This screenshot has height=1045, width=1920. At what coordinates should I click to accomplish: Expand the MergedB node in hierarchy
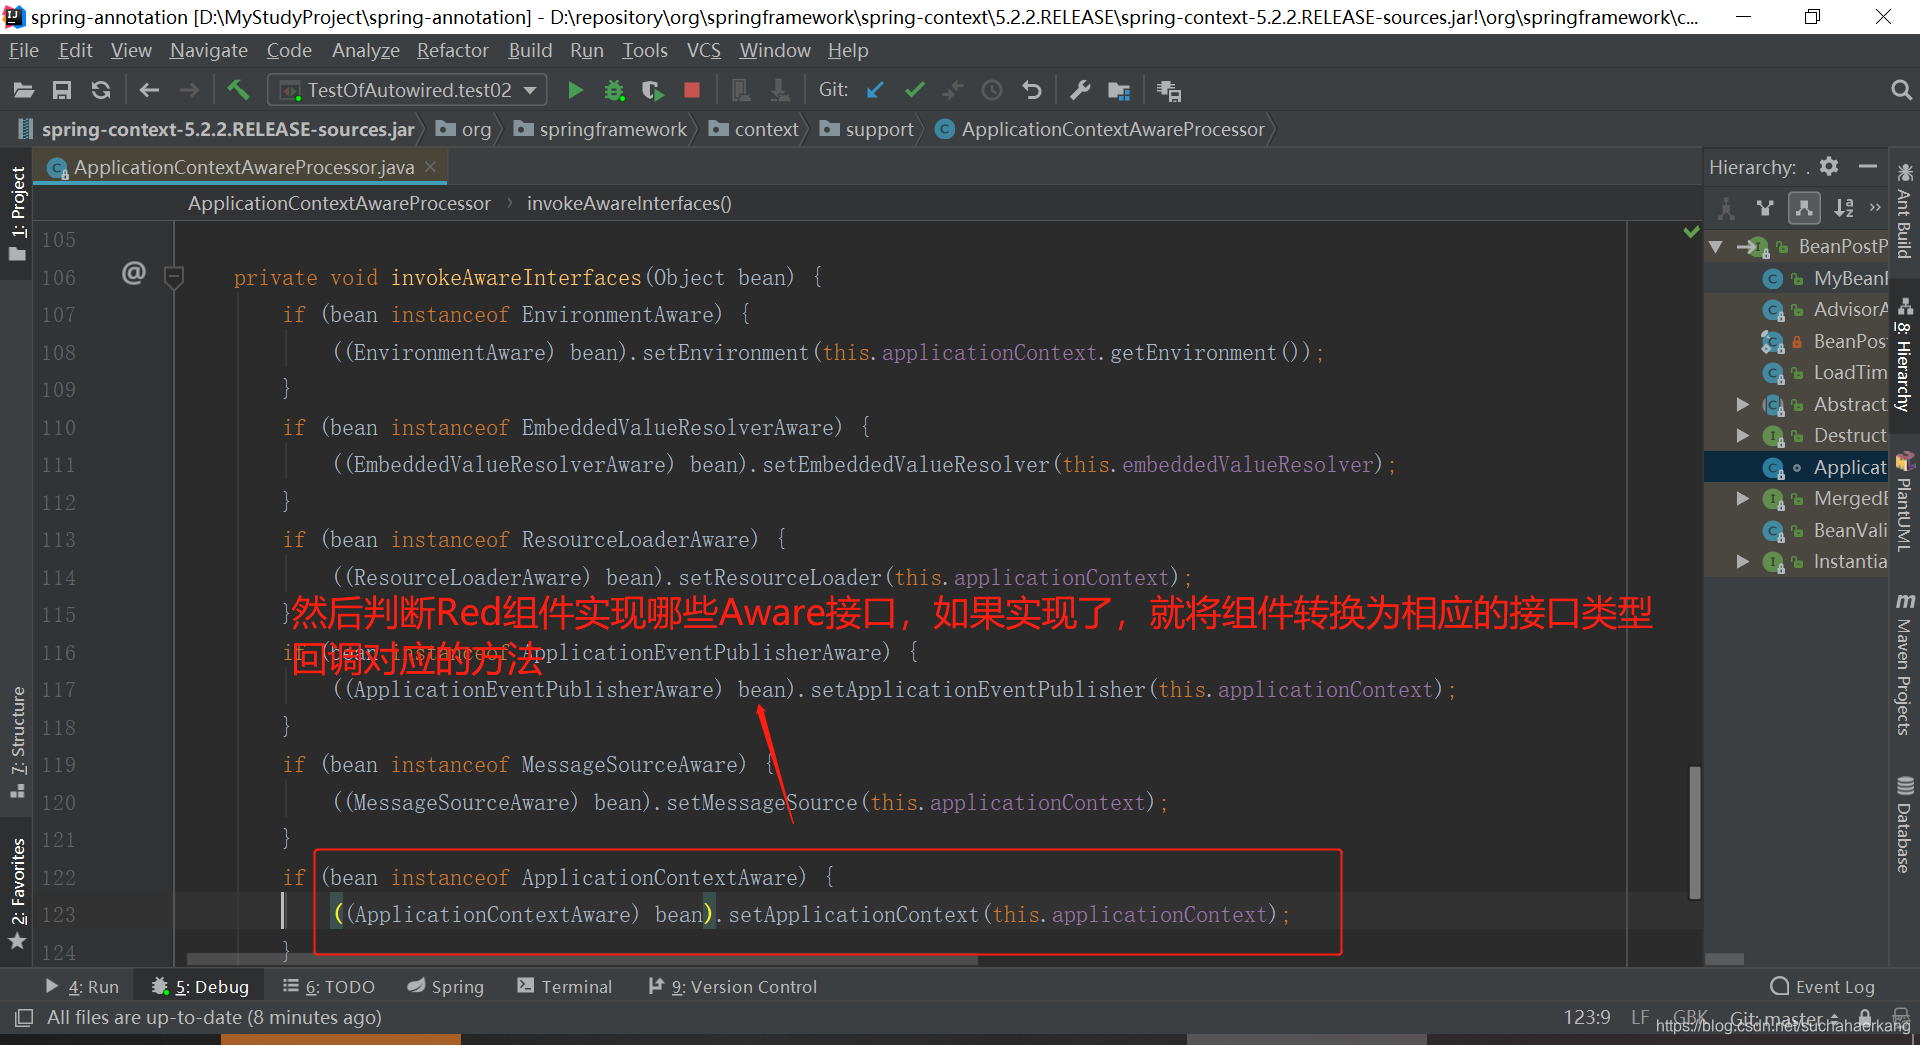pos(1743,498)
